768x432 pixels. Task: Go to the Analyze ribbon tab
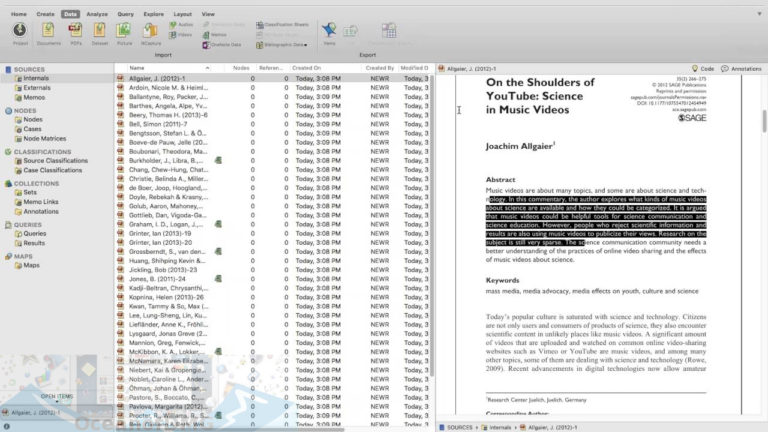coord(97,14)
